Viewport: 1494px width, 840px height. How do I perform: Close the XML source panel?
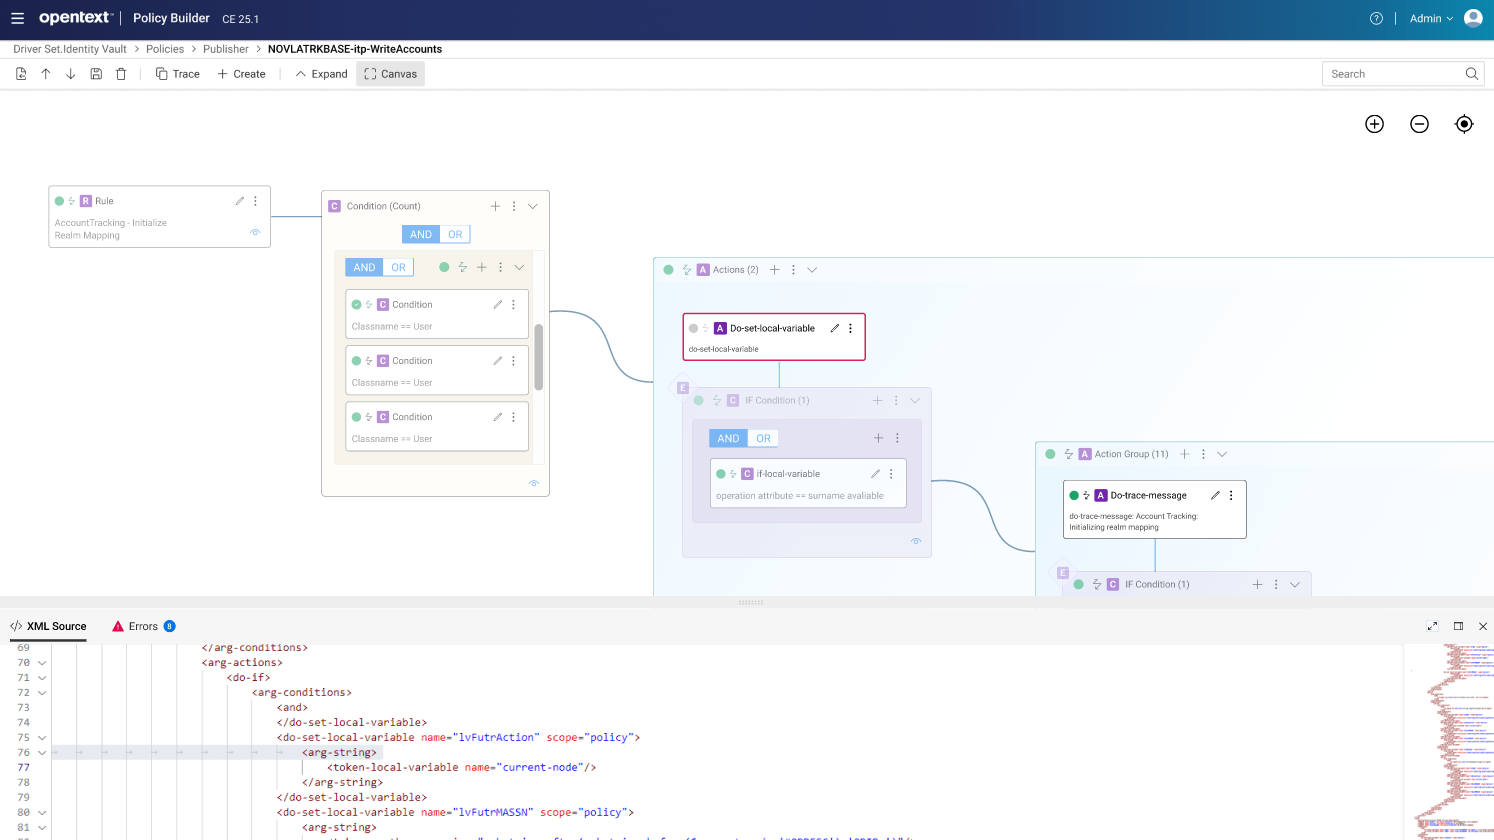(1483, 626)
